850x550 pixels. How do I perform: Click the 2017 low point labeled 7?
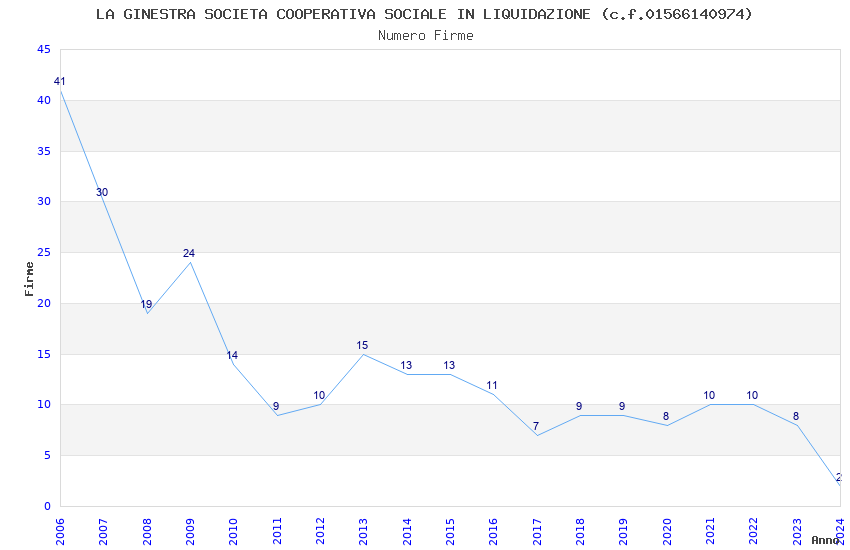coord(537,435)
